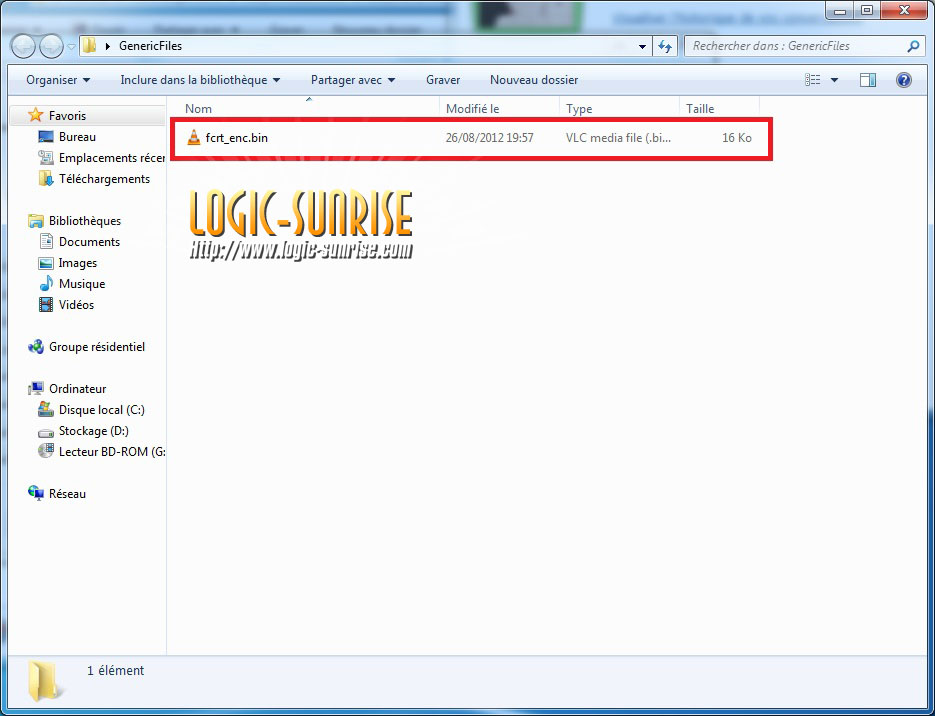
Task: Click the refresh button next to address bar
Action: [665, 46]
